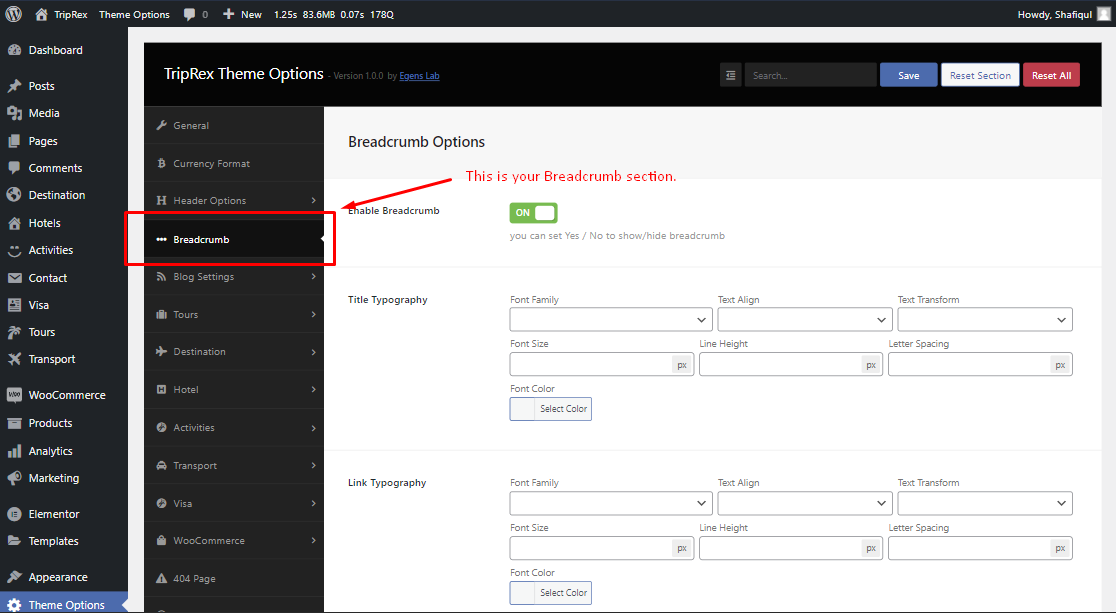
Task: Open Theme Options in admin bar
Action: [x=135, y=14]
